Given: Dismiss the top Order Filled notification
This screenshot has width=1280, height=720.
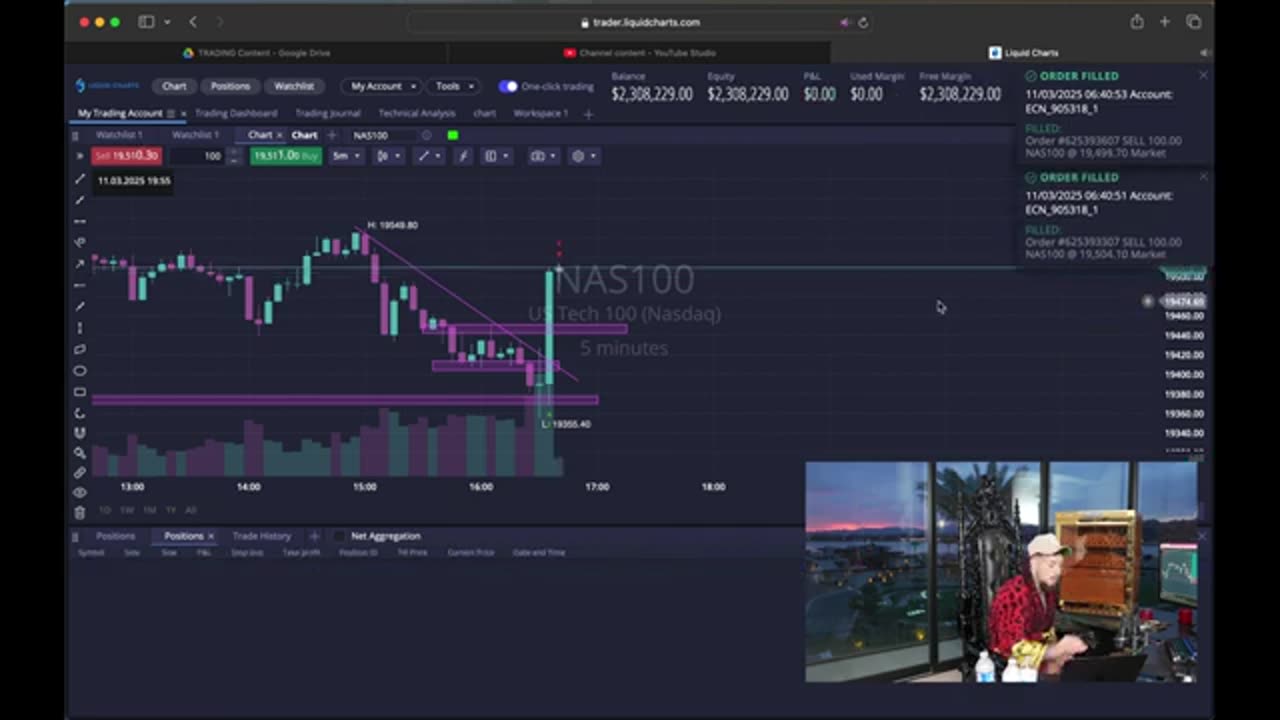Looking at the screenshot, I should point(1203,76).
